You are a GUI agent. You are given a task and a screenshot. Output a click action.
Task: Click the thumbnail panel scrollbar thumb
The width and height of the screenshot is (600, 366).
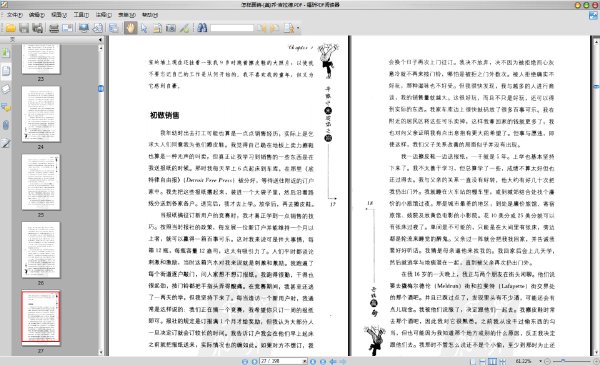(101, 88)
